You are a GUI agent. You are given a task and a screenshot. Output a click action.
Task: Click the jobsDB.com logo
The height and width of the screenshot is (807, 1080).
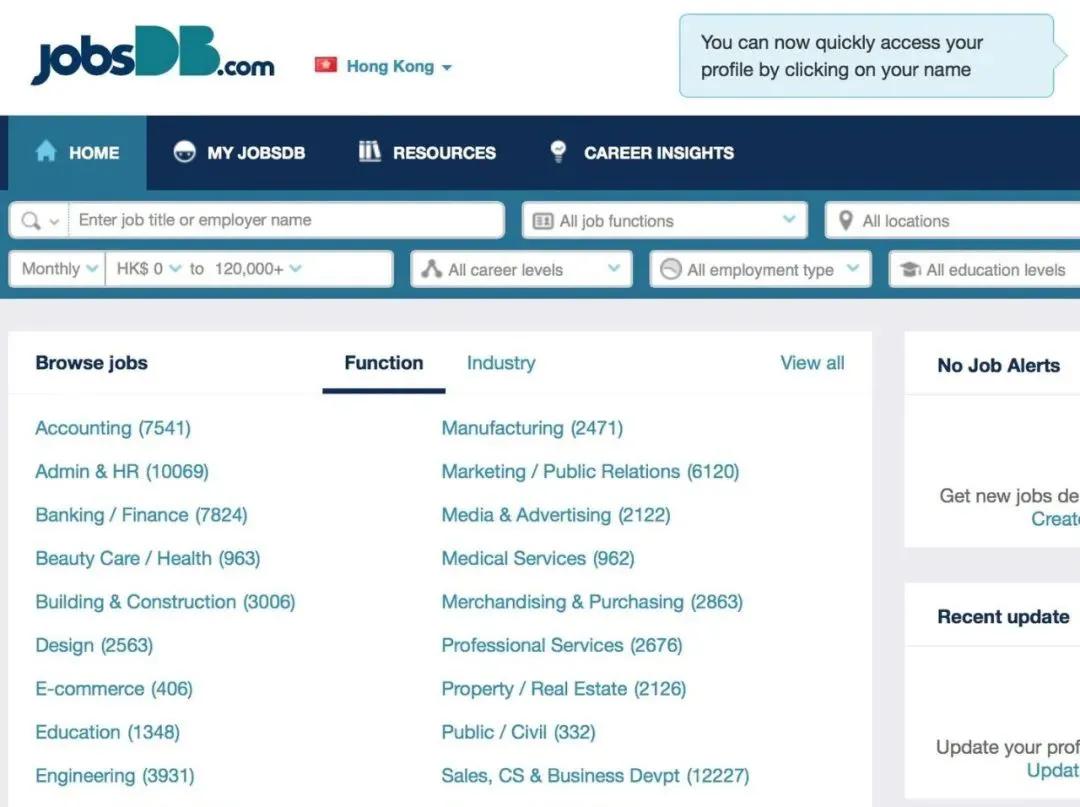[153, 55]
